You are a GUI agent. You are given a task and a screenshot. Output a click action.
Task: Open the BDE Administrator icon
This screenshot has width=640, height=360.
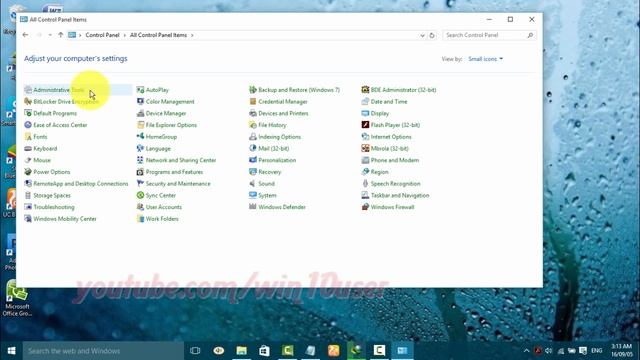(365, 90)
